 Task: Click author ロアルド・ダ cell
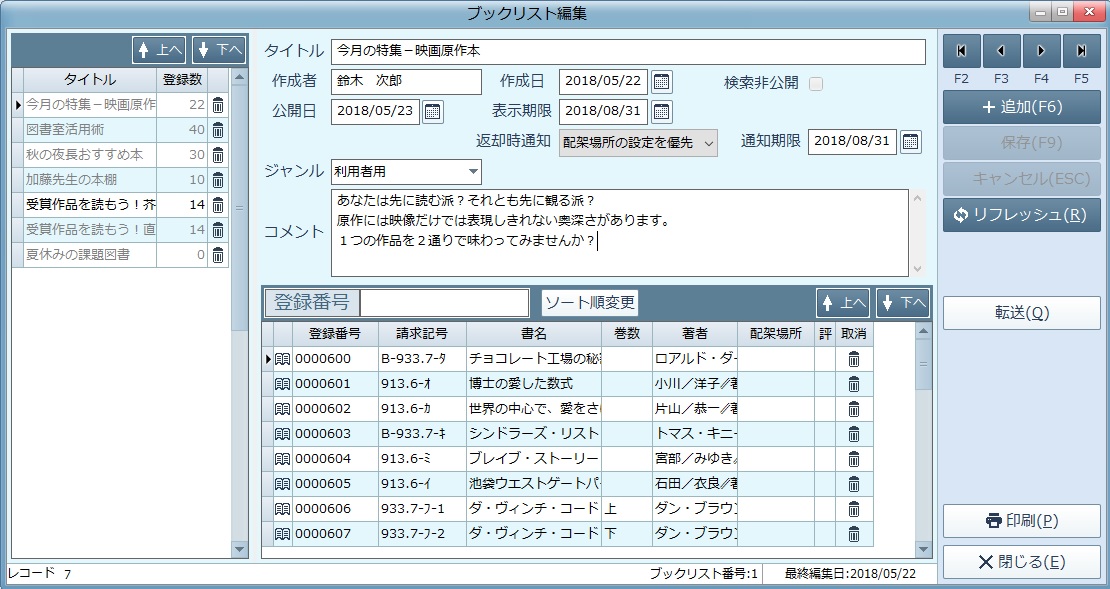(694, 359)
